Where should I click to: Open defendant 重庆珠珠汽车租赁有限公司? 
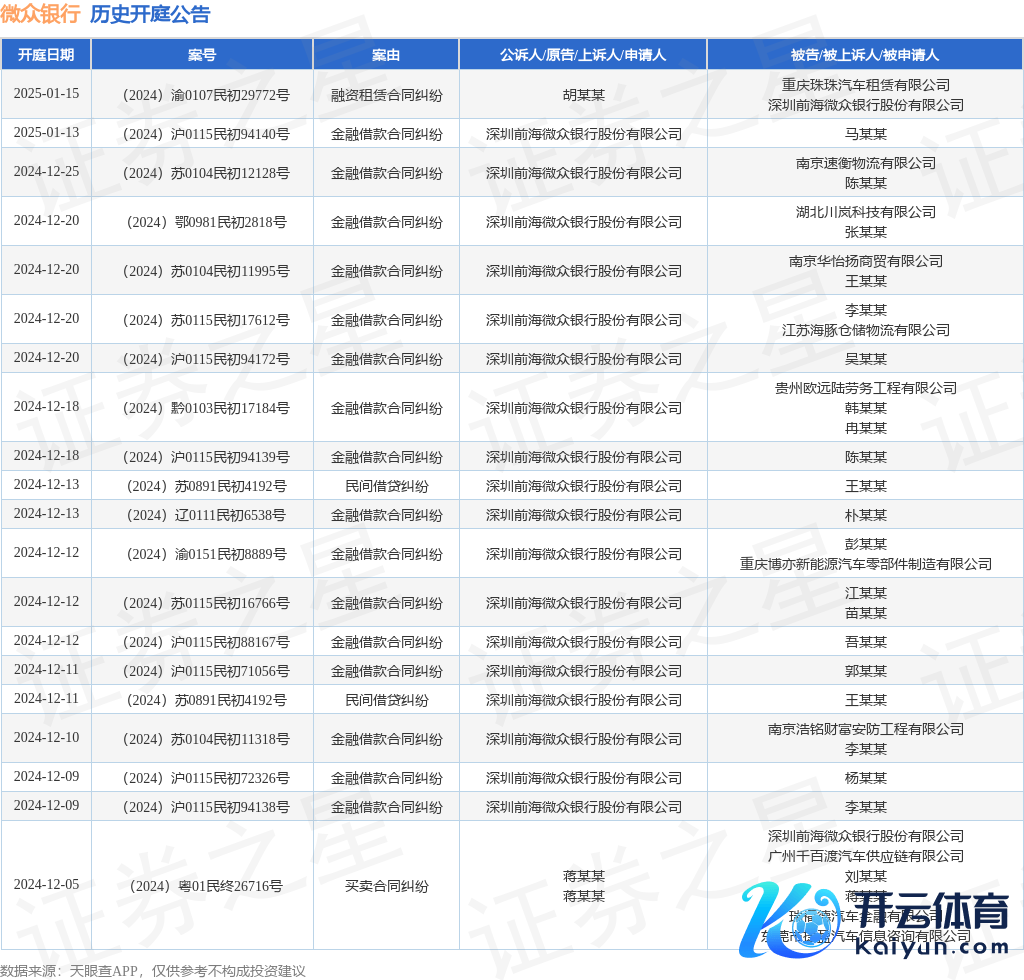865,85
